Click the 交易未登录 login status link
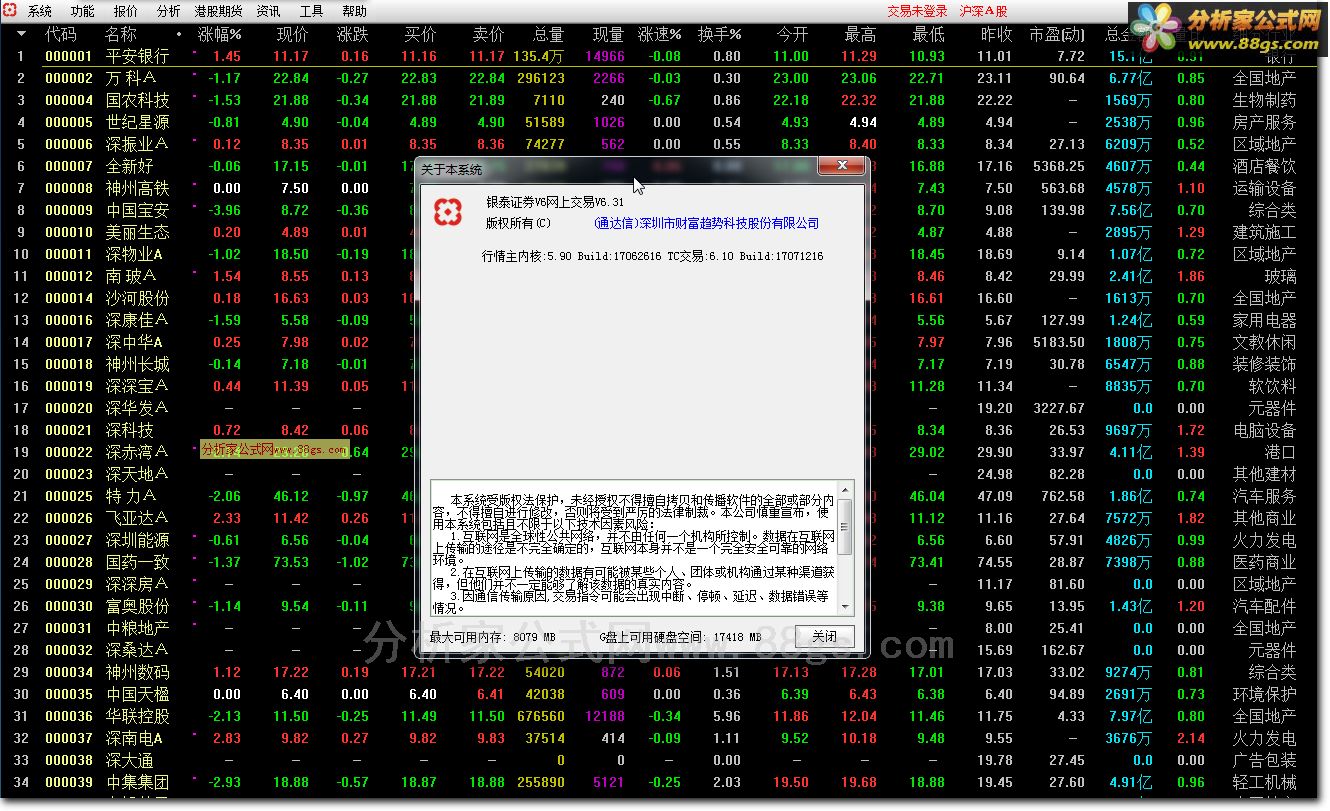Image resolution: width=1330 pixels, height=811 pixels. (x=918, y=11)
